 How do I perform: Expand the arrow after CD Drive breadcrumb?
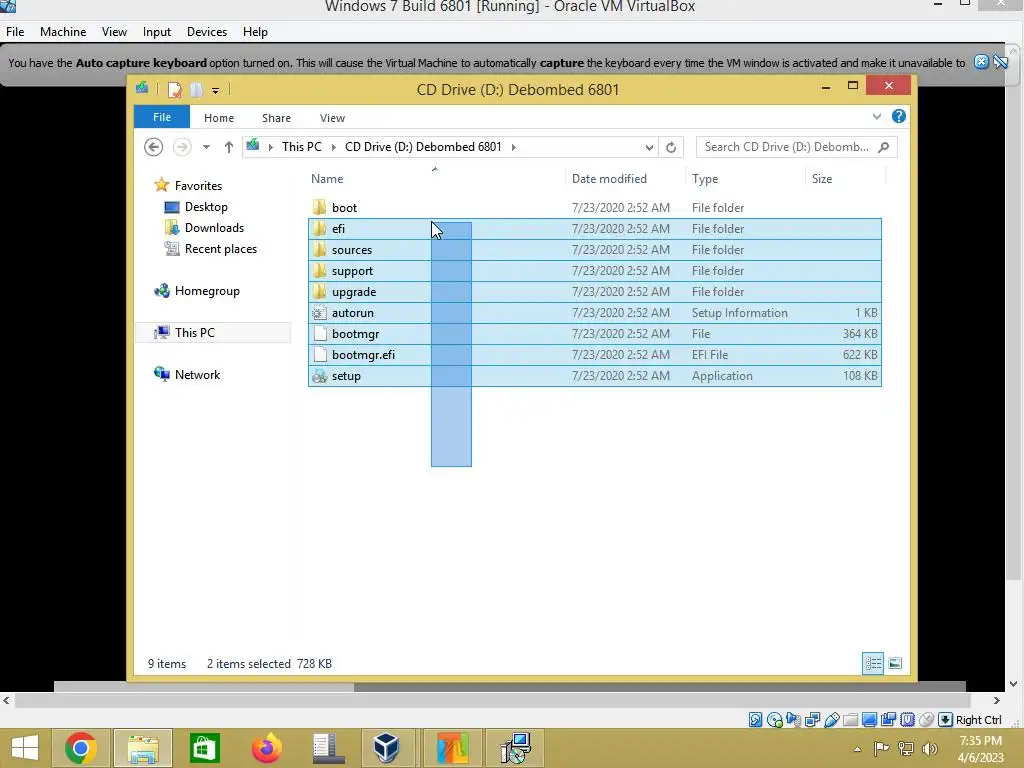pyautogui.click(x=514, y=147)
